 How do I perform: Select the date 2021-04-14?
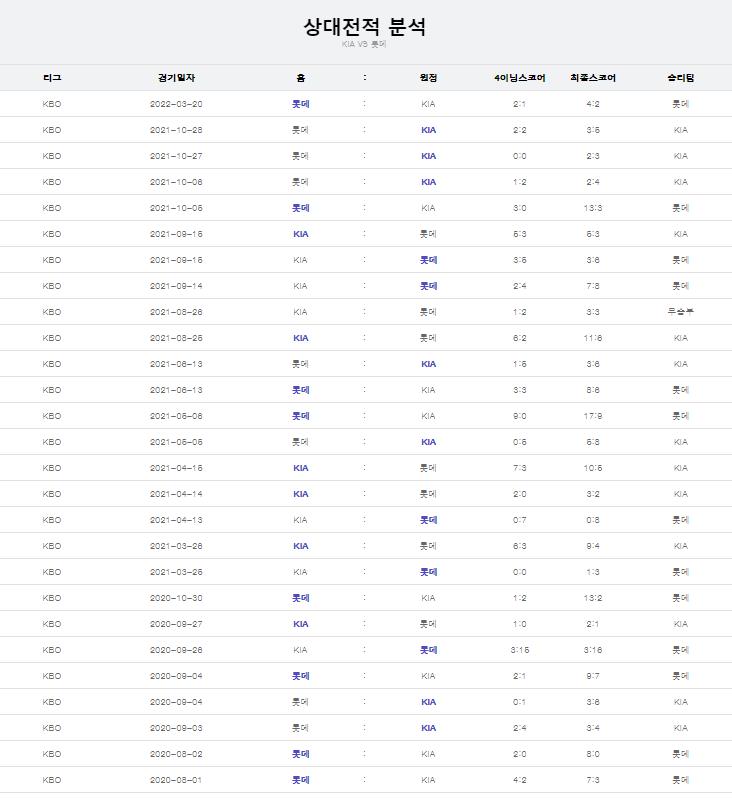click(176, 494)
